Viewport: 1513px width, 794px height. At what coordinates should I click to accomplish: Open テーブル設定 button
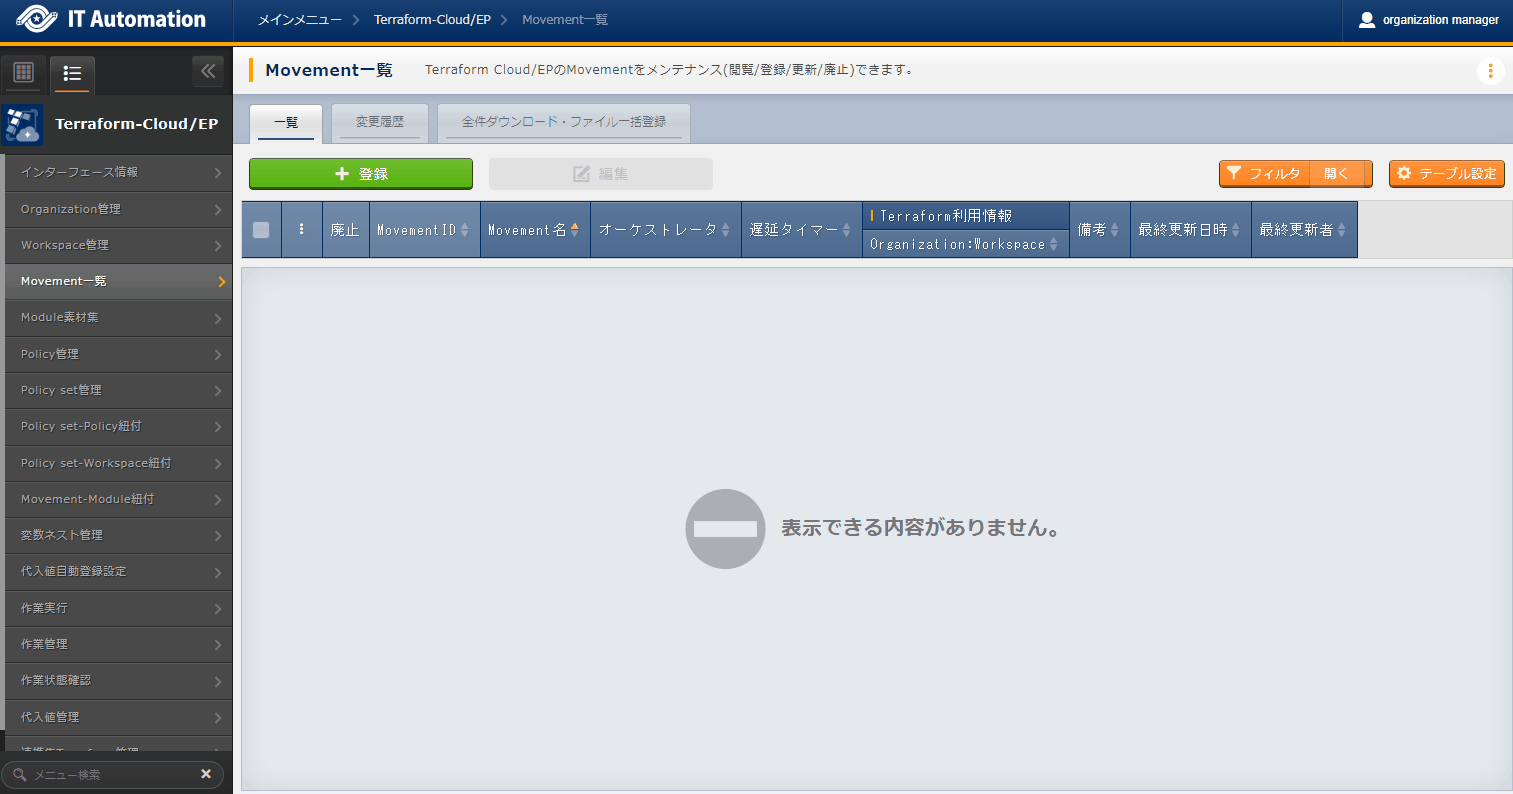1446,174
